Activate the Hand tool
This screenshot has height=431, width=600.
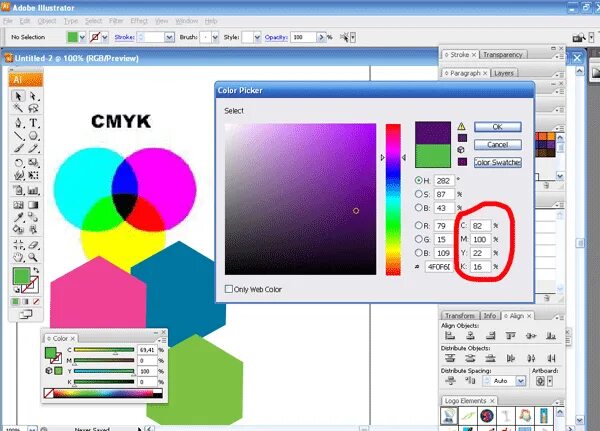point(18,257)
